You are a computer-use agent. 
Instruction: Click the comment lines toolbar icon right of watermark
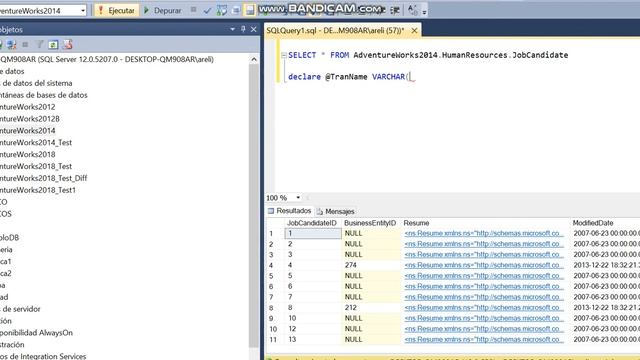tap(395, 11)
